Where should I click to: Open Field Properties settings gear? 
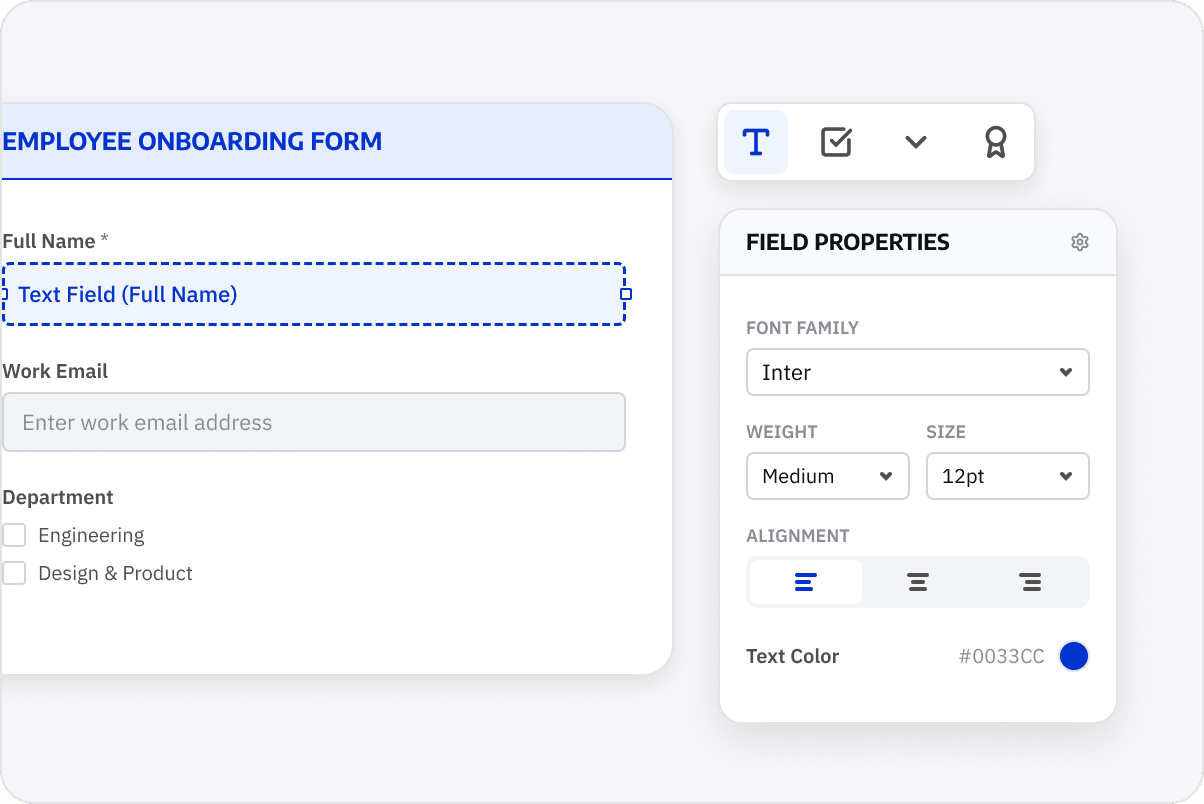coord(1080,242)
